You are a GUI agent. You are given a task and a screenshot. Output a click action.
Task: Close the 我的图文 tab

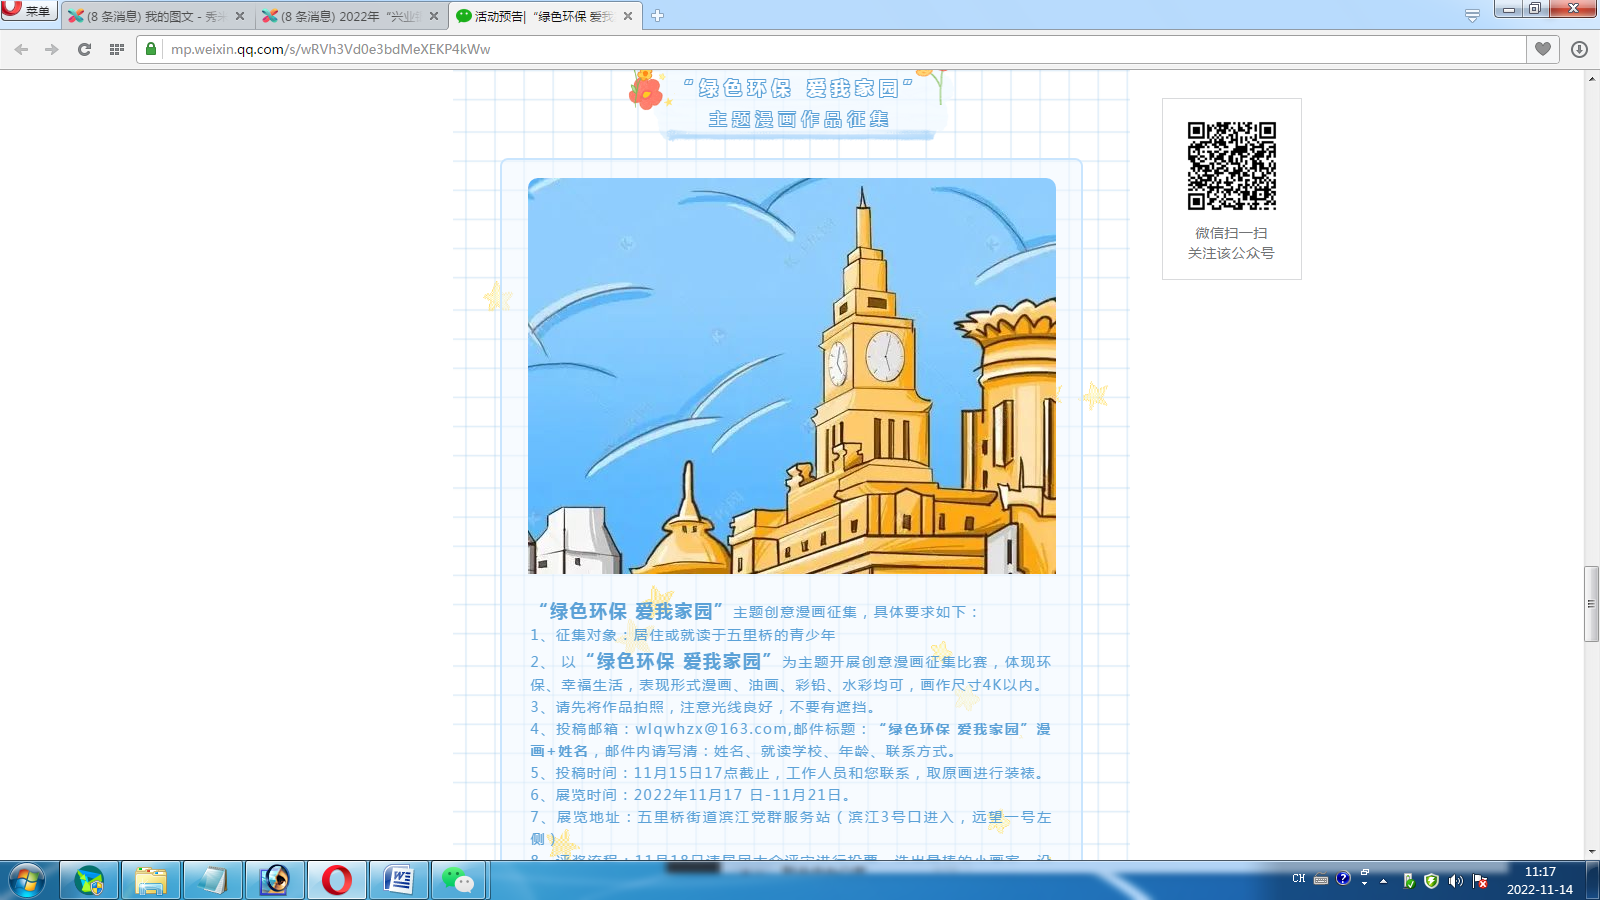pos(240,16)
